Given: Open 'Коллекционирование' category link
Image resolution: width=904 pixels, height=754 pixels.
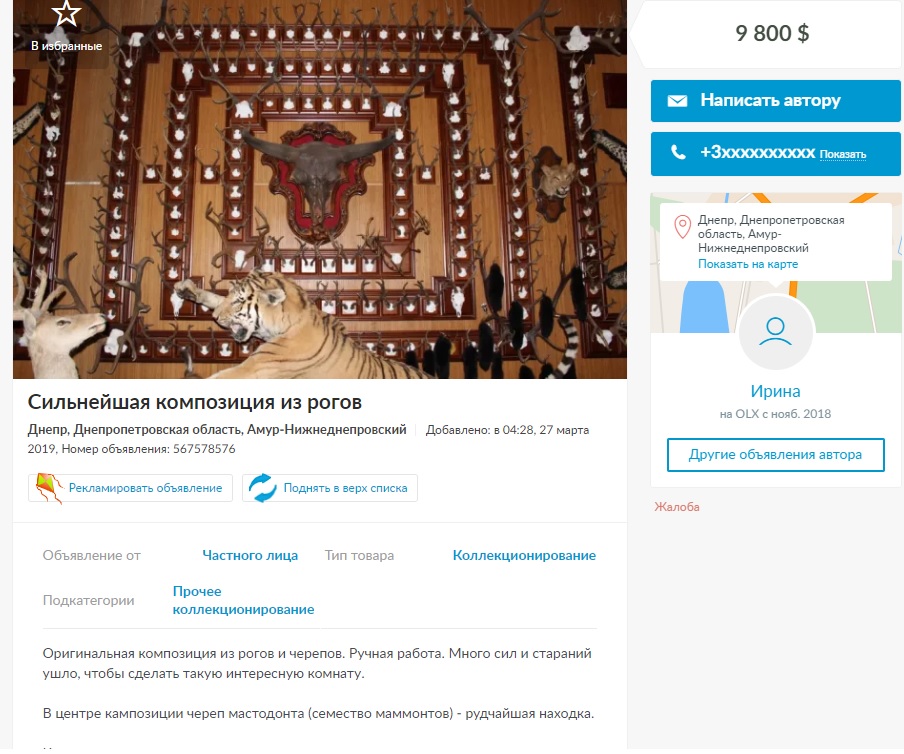Looking at the screenshot, I should [x=524, y=555].
